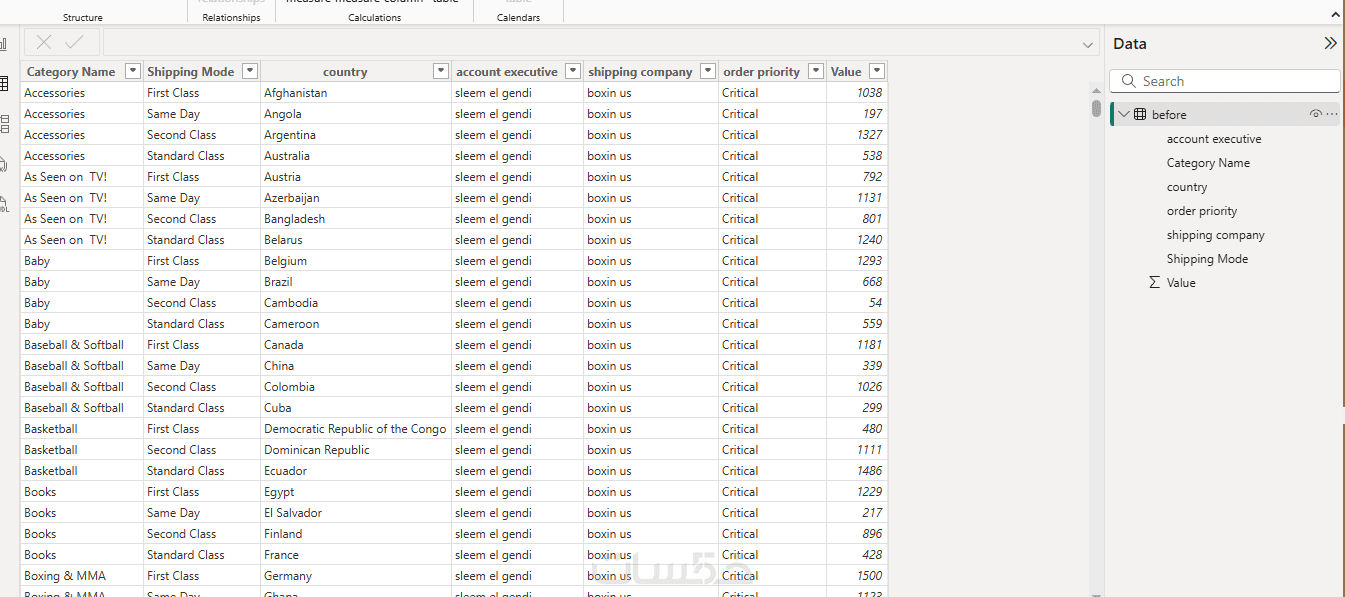Viewport: 1345px width, 597px height.
Task: Select Value field in Data pane
Action: coord(1181,283)
